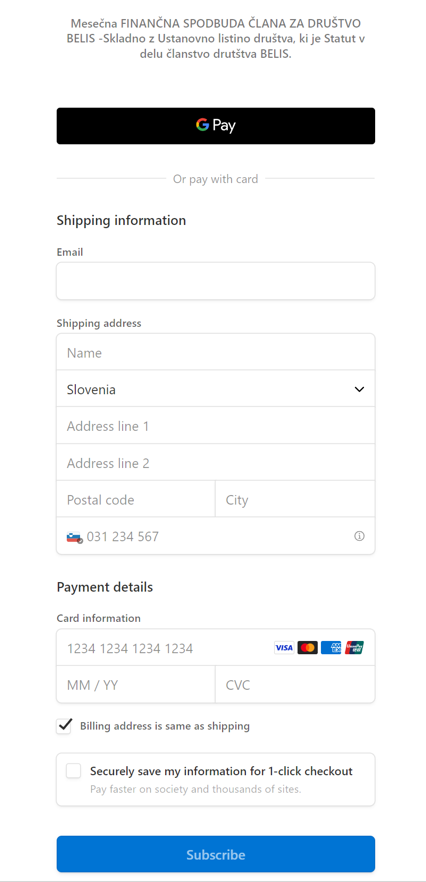Click the Address line 1 field
426x882 pixels.
(x=216, y=426)
